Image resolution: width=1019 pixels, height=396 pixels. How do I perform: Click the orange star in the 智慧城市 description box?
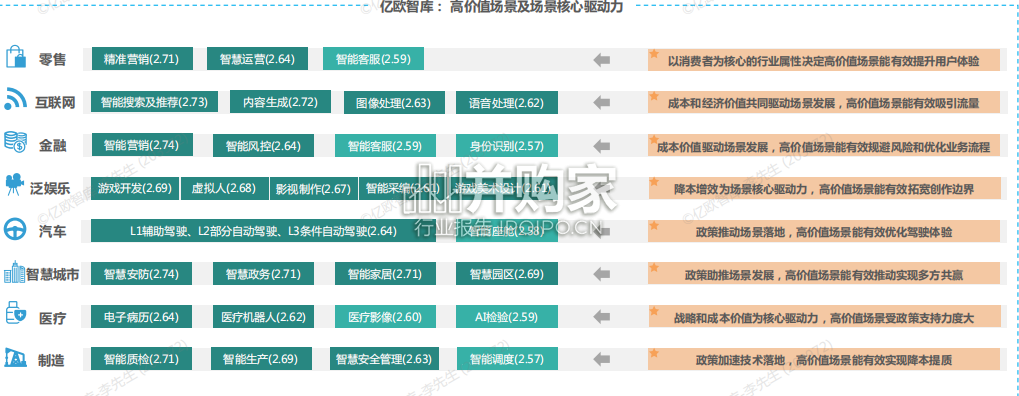pos(654,268)
